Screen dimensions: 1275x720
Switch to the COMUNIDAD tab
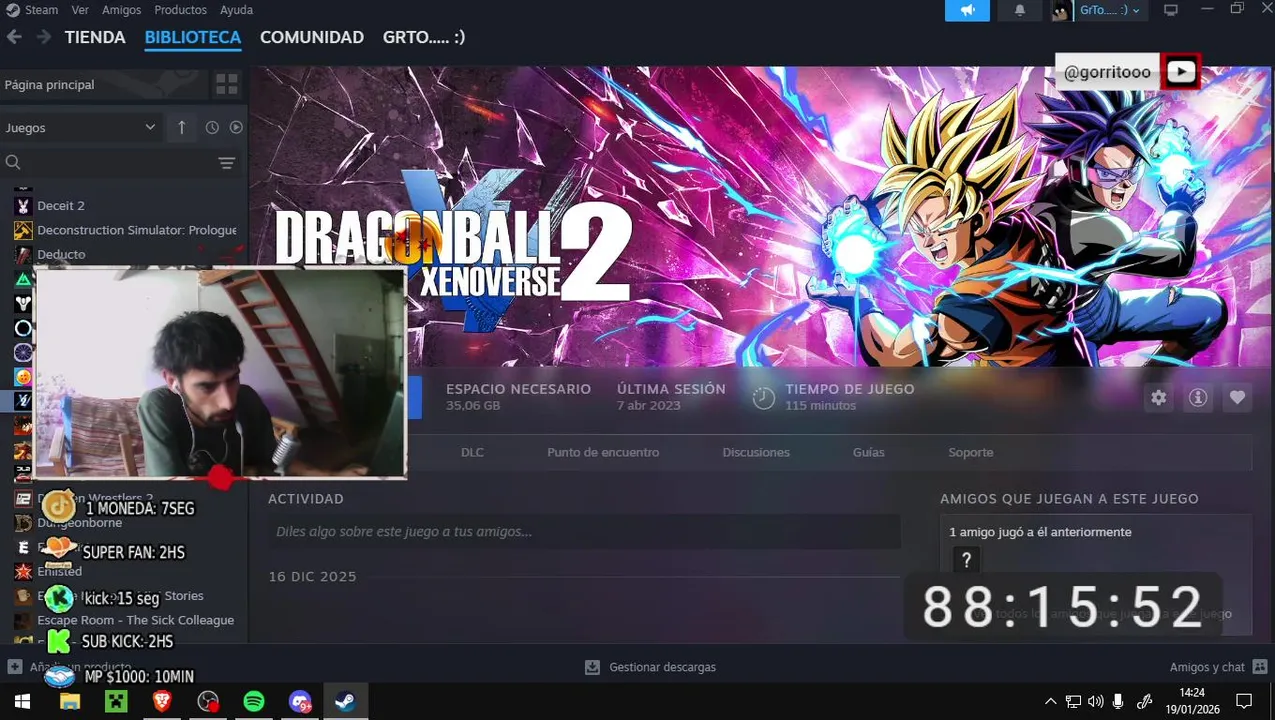[312, 37]
